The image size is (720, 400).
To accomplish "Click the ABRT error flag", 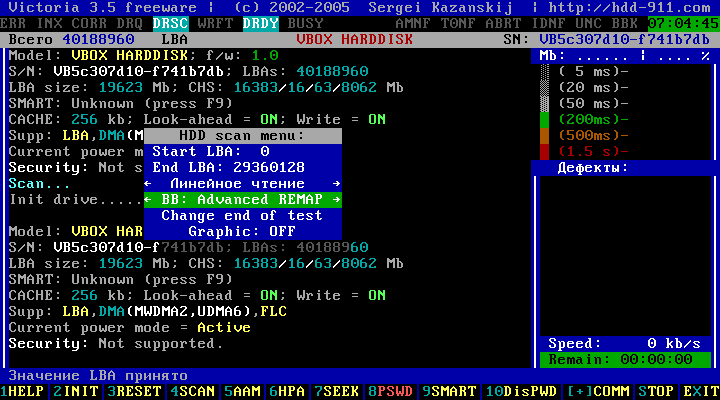I will pos(503,23).
